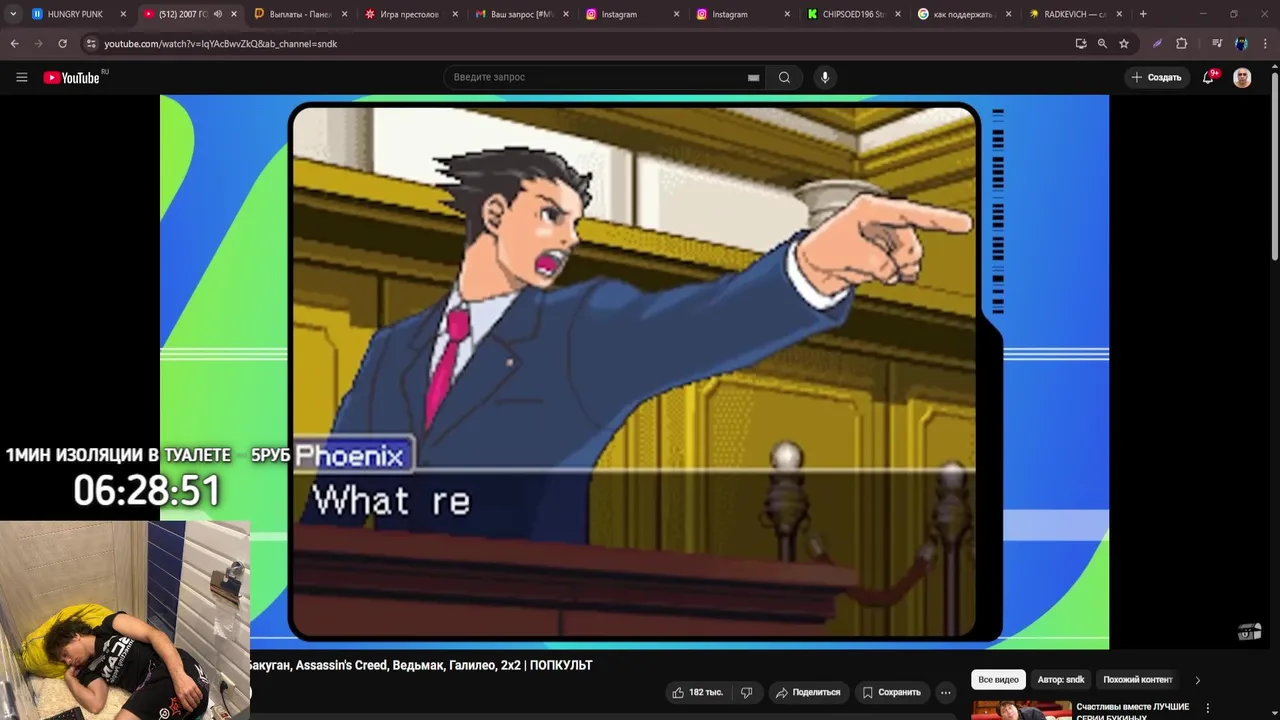The height and width of the screenshot is (720, 1280).
Task: Switch to the Google 'как поддержать' tab
Action: pos(962,14)
